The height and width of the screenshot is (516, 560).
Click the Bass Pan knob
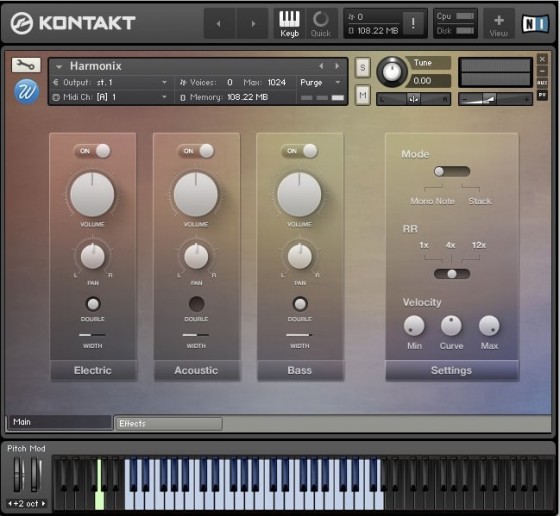point(300,256)
